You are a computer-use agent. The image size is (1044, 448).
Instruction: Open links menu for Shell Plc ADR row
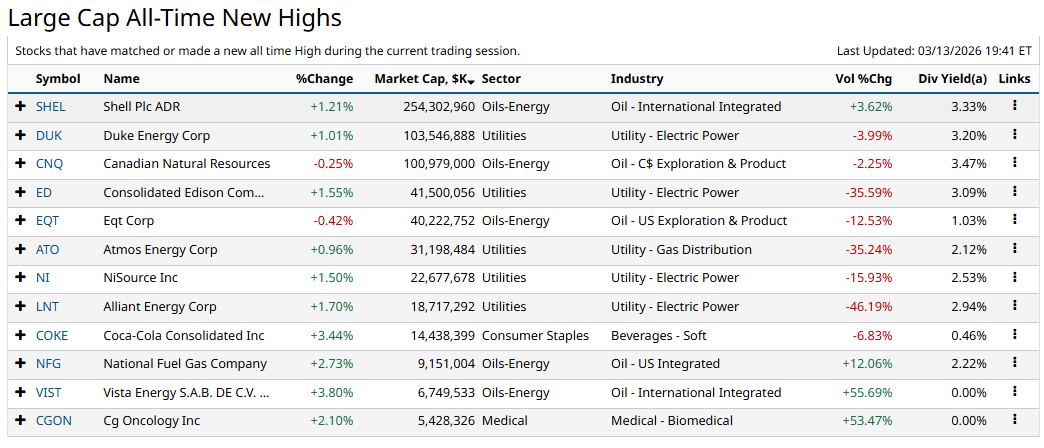coord(1014,105)
